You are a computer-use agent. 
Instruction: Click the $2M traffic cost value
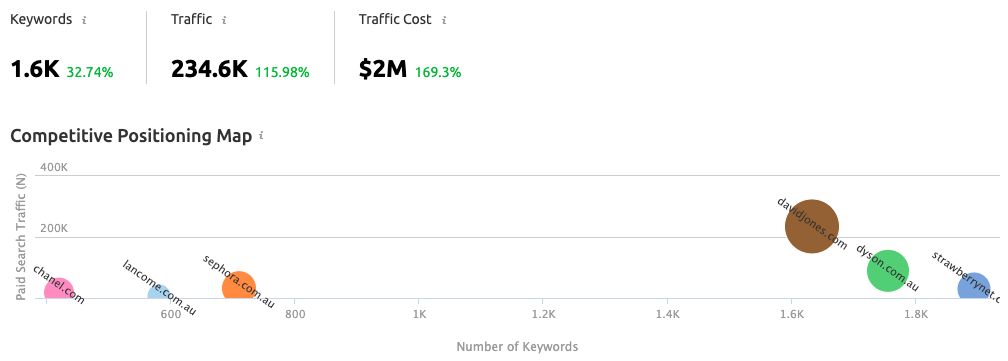[x=383, y=69]
